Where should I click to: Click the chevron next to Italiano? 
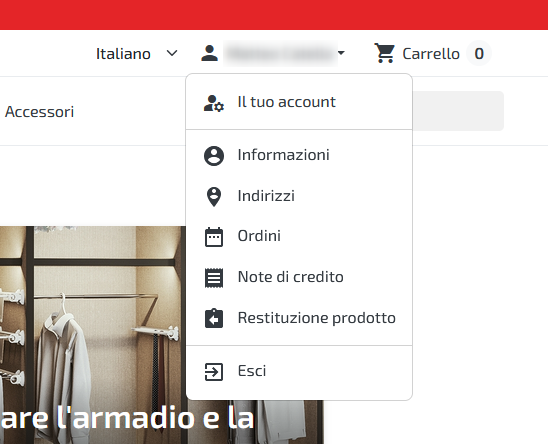pyautogui.click(x=172, y=53)
